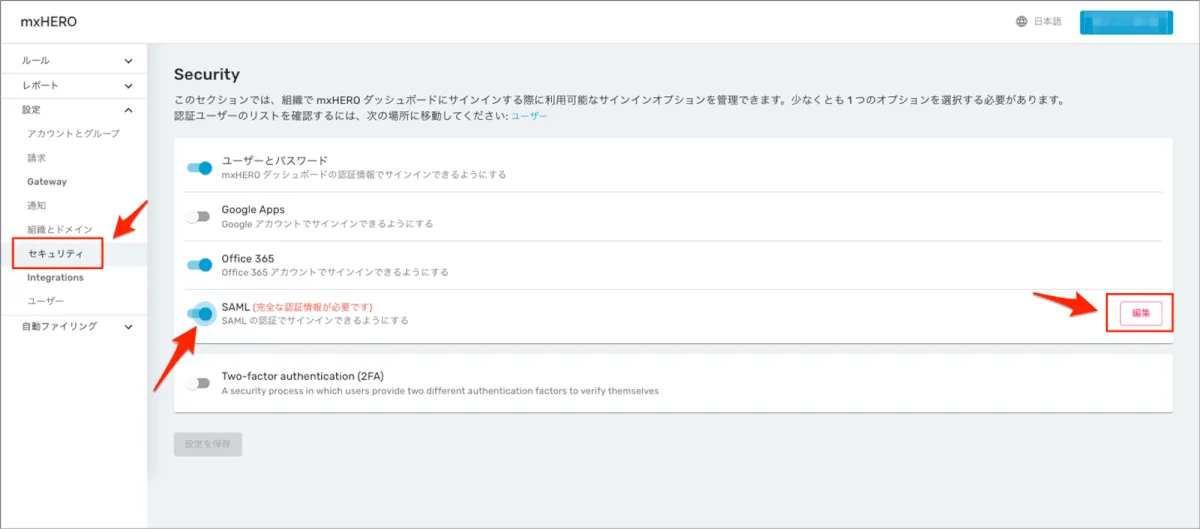This screenshot has width=1200, height=529.
Task: Open Integrations in sidebar
Action: click(55, 278)
